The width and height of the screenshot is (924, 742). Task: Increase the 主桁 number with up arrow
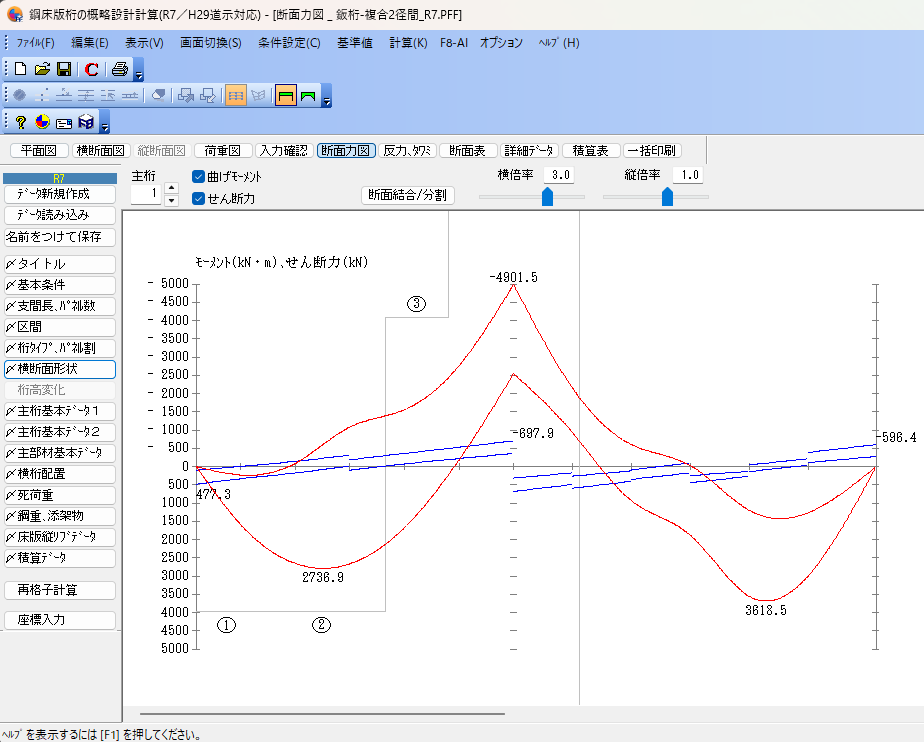pos(171,188)
